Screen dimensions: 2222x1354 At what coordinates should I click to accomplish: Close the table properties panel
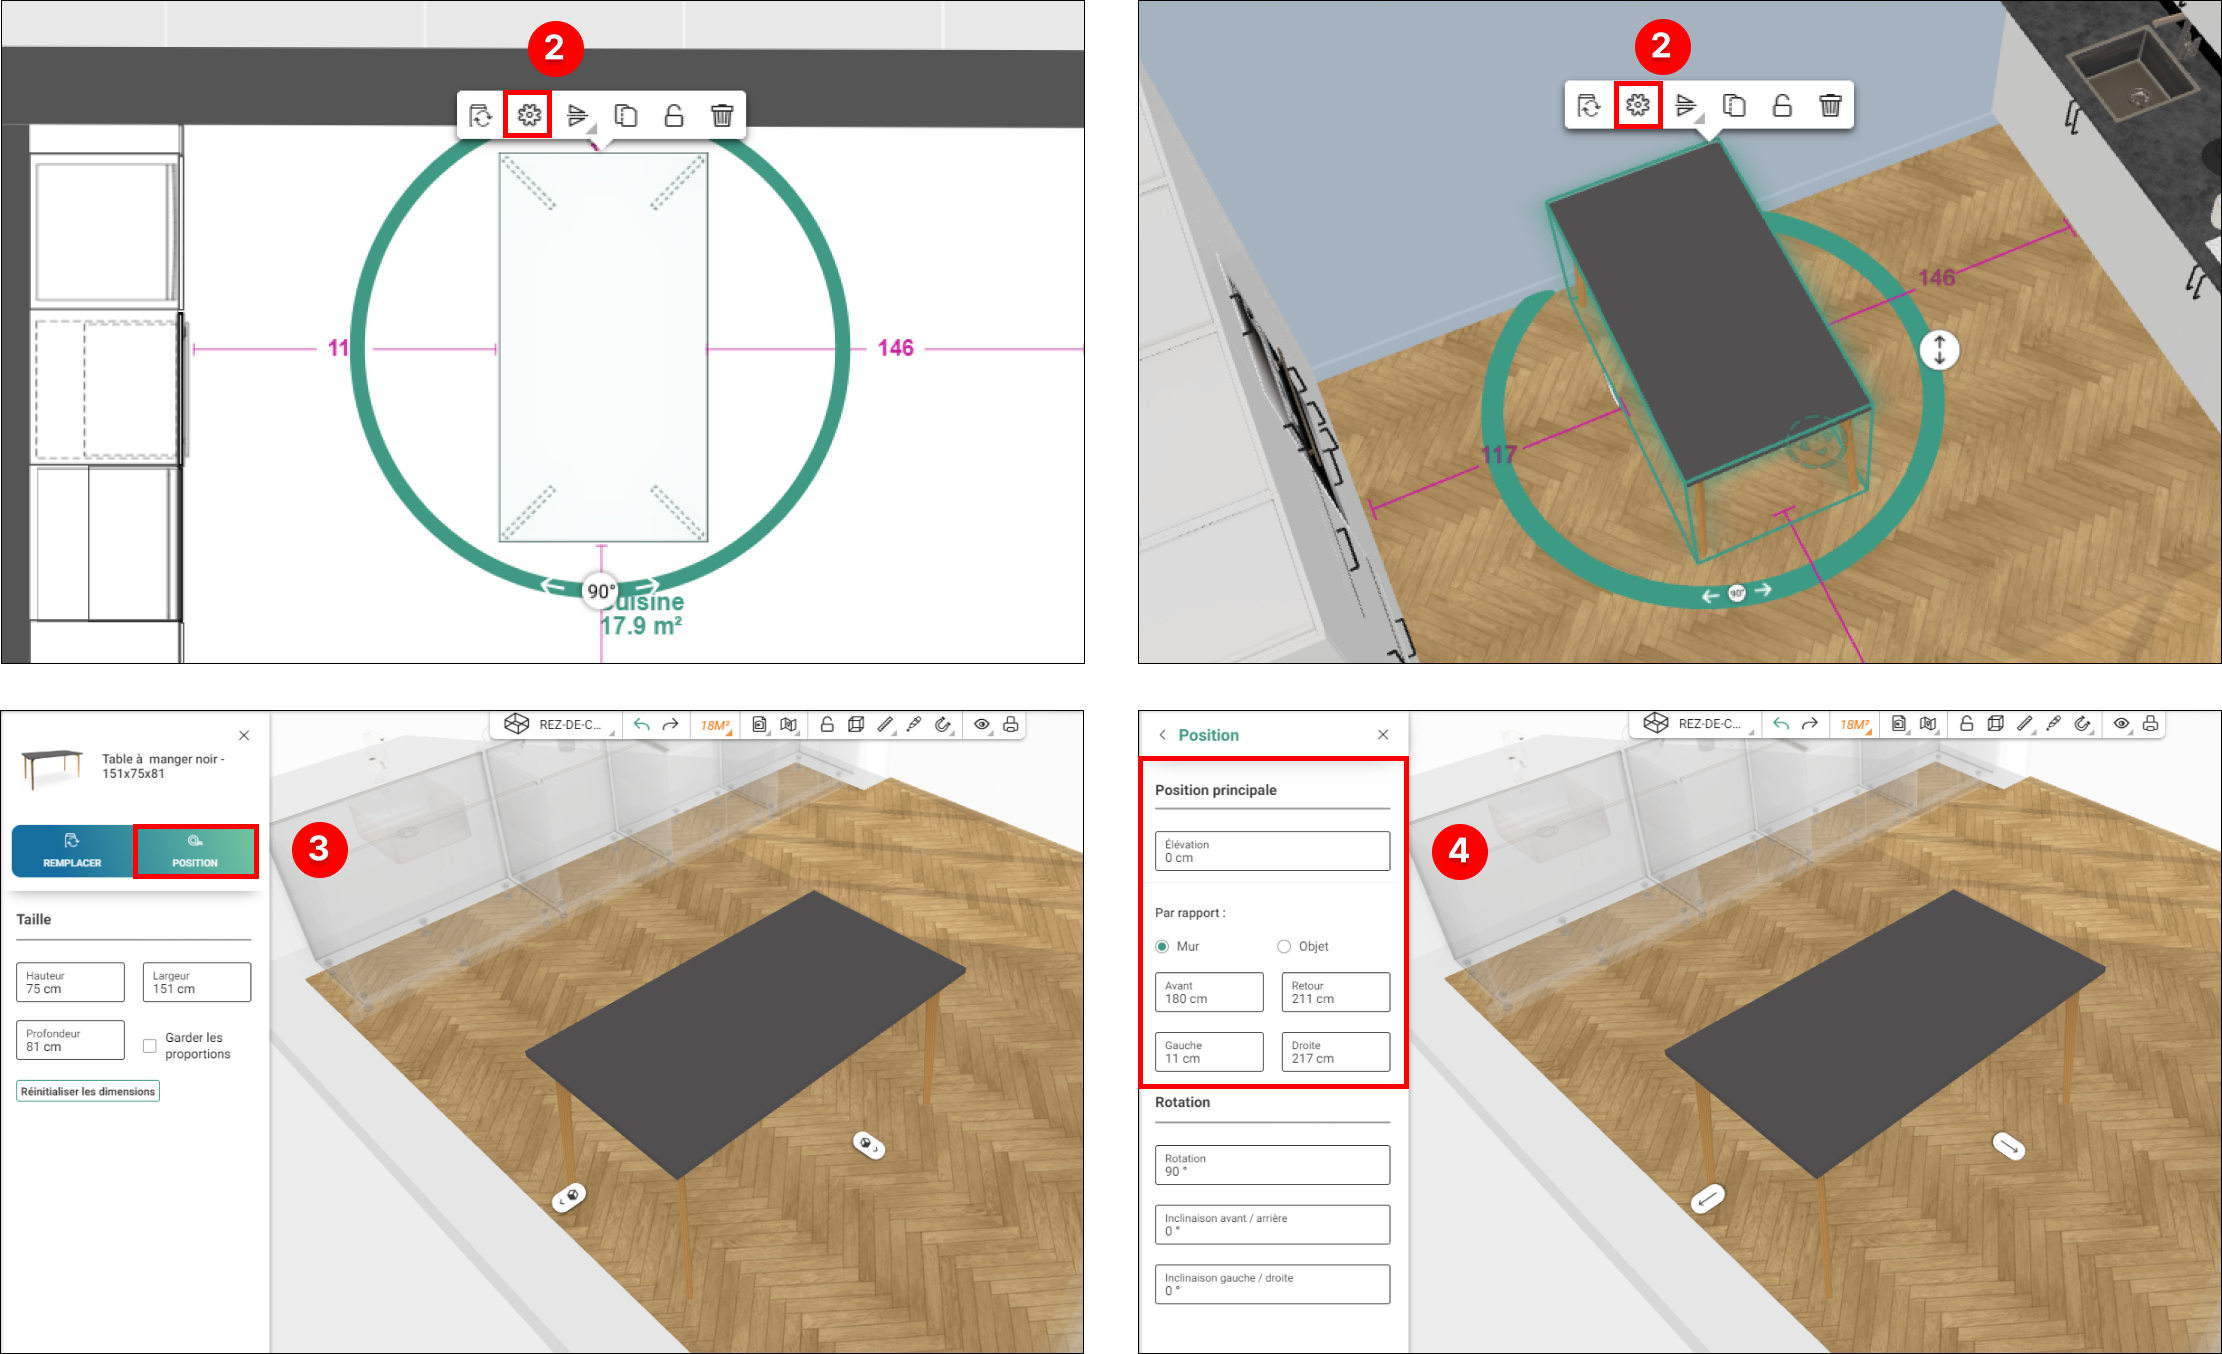[x=244, y=735]
